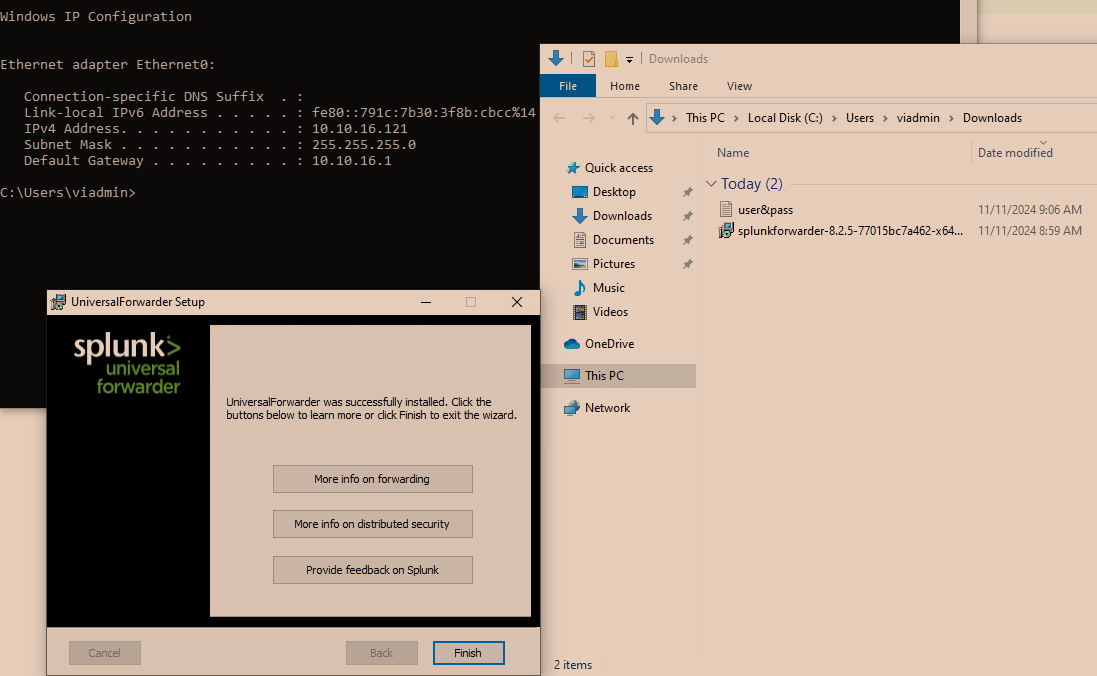1097x676 pixels.
Task: Collapse the Today (2) group
Action: pos(712,183)
